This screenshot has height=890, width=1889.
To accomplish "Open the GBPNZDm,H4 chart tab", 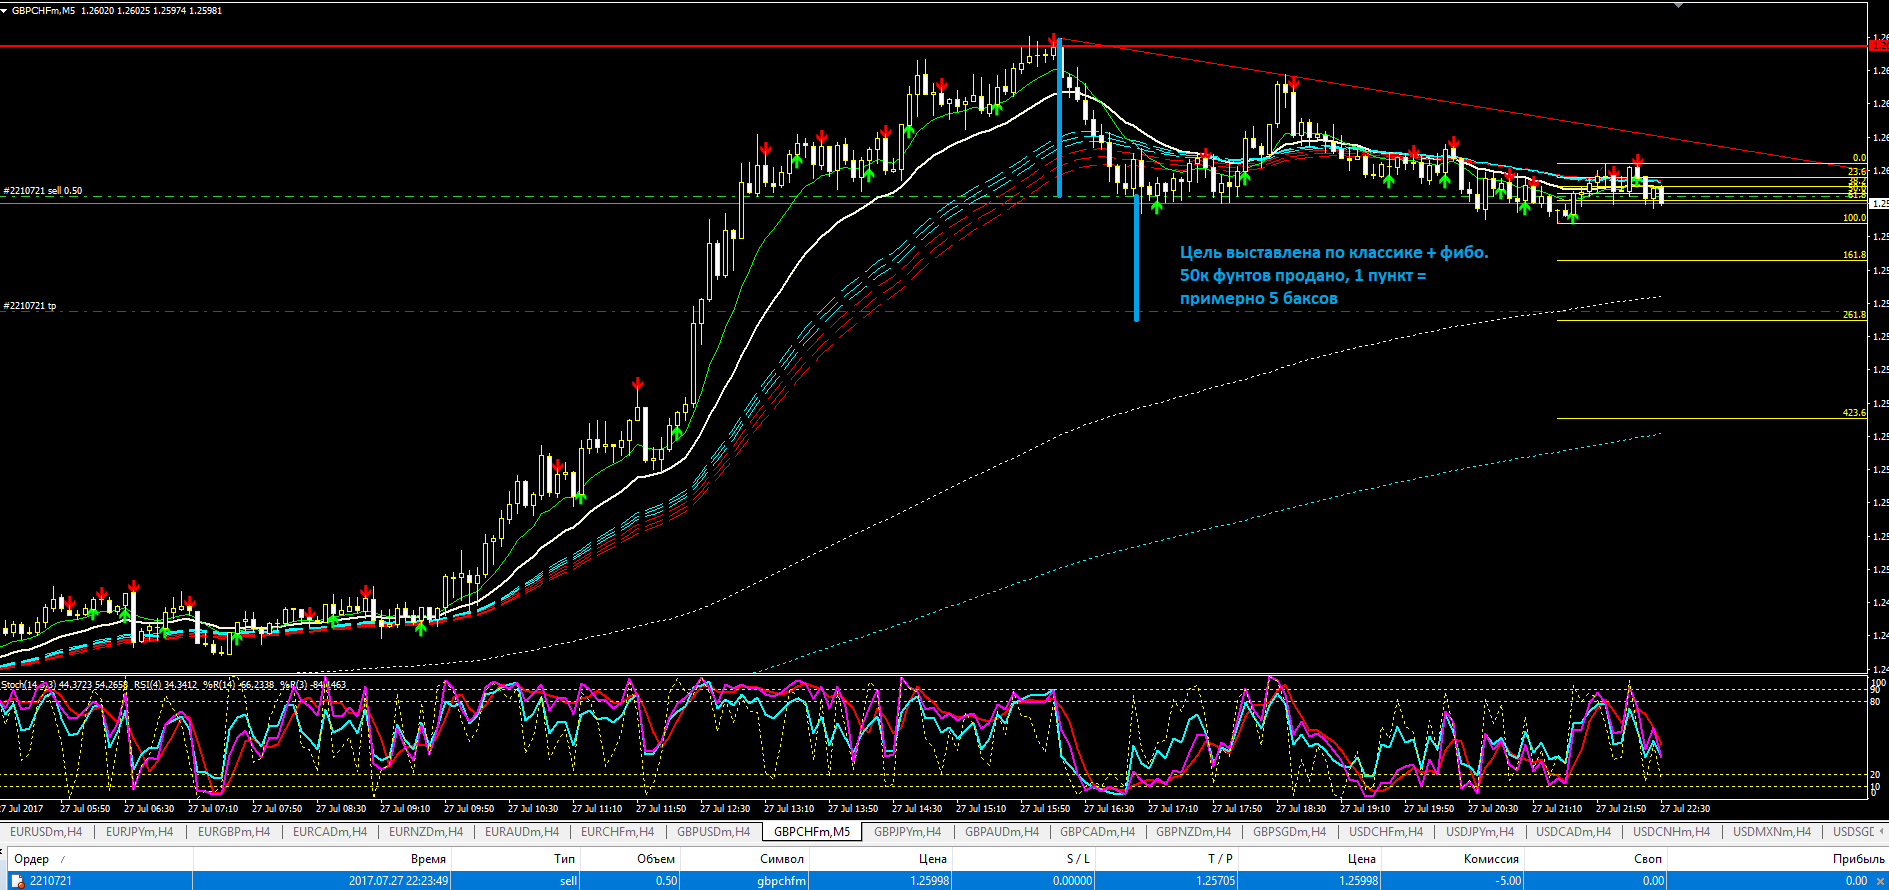I will tap(1194, 832).
